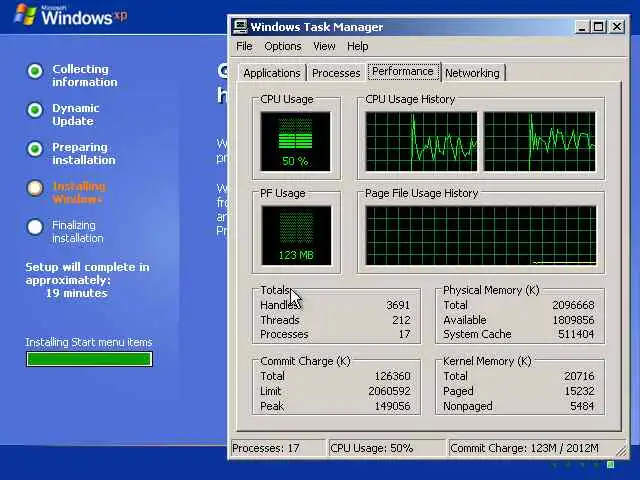Click the green CPU tray icon
Image resolution: width=640 pixels, height=480 pixels.
coord(611,464)
